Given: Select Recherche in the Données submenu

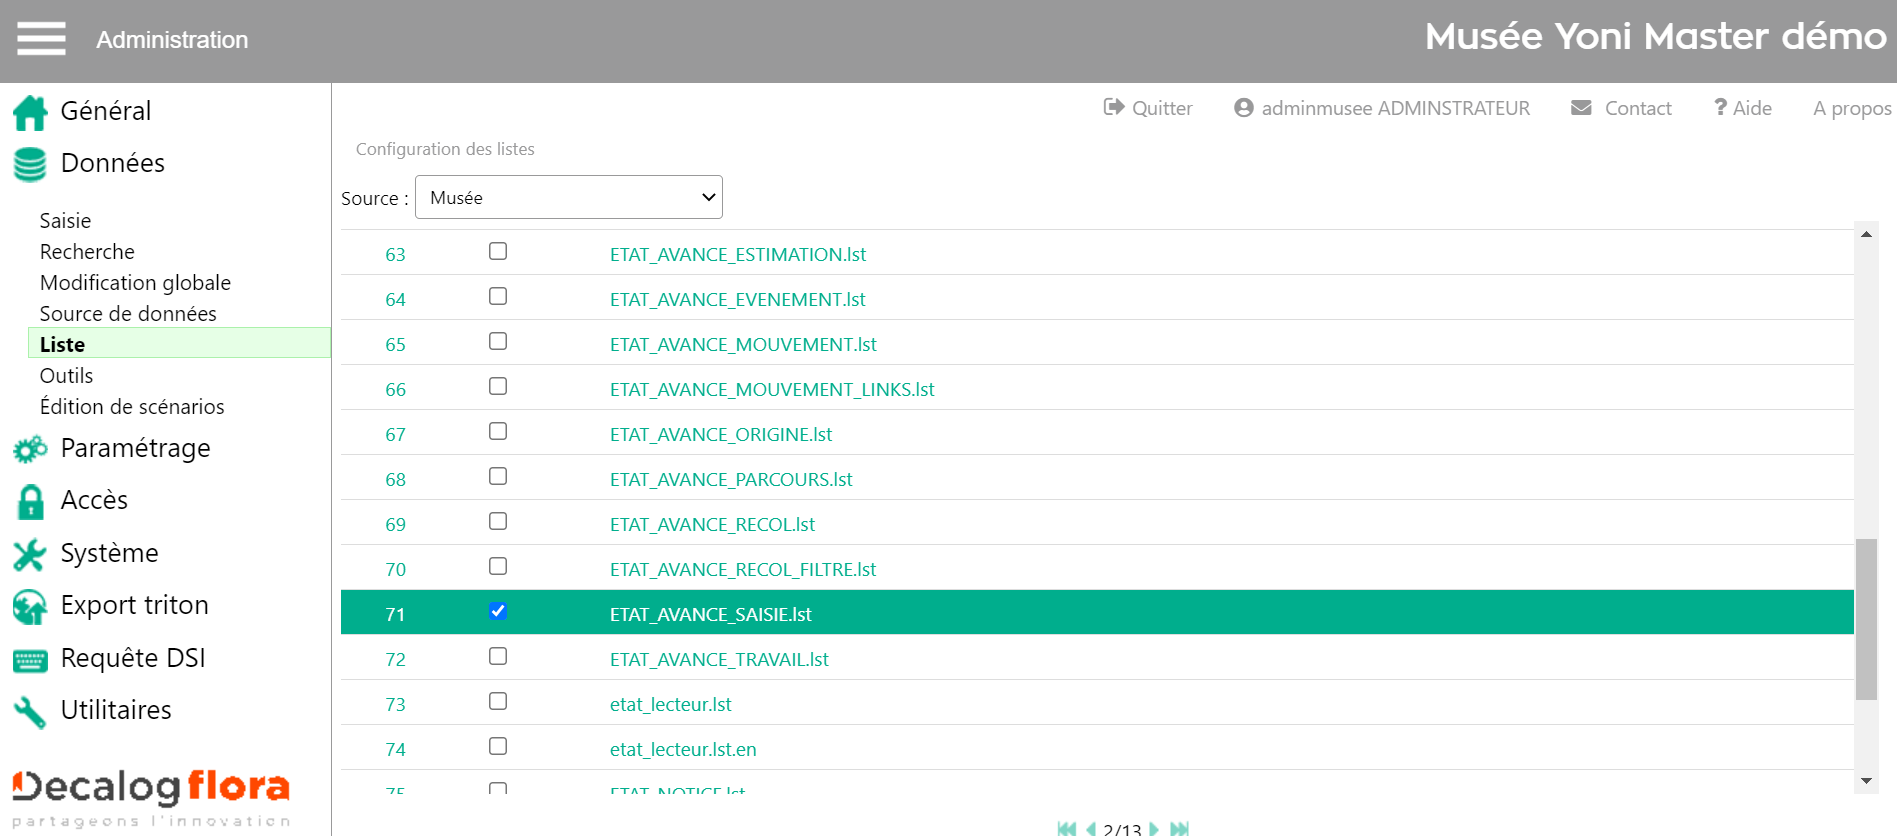Looking at the screenshot, I should pyautogui.click(x=87, y=252).
